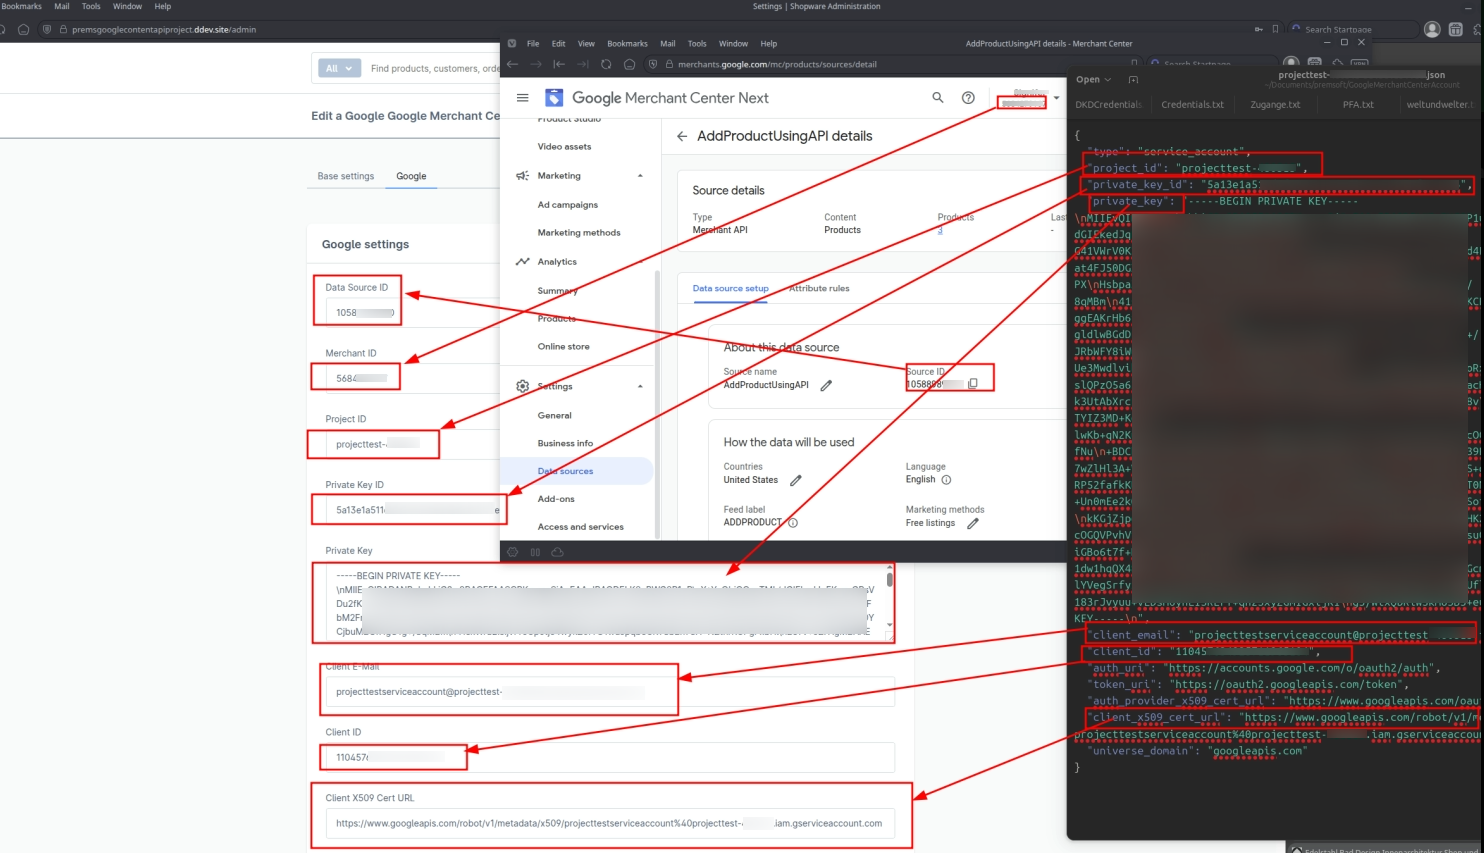1484x853 pixels.
Task: Edit the source name AddProductUsingAPI
Action: point(826,386)
